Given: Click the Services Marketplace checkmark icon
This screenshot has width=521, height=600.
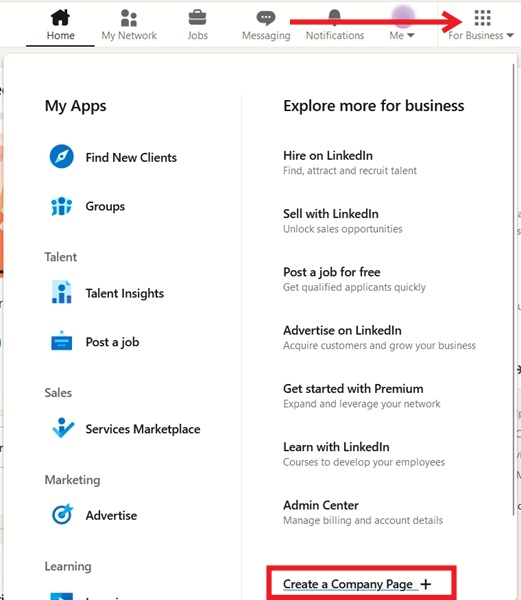Looking at the screenshot, I should tap(63, 428).
